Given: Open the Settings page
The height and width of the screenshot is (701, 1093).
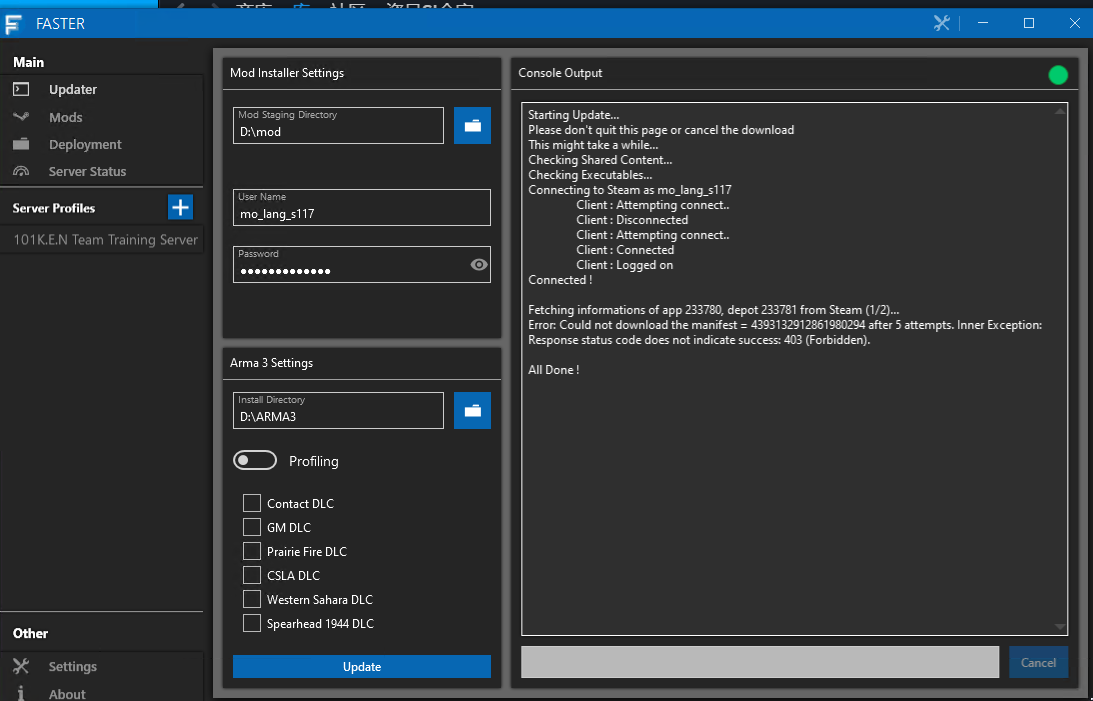Looking at the screenshot, I should (72, 666).
